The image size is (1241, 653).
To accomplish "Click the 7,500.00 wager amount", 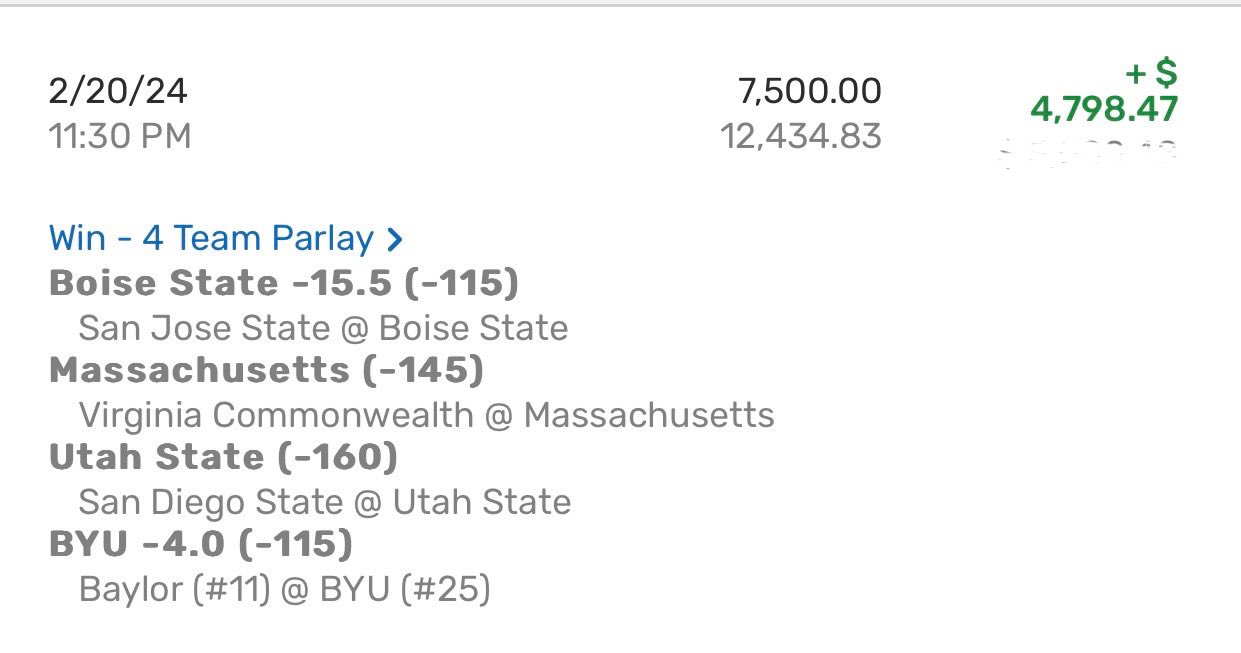I will coord(810,92).
